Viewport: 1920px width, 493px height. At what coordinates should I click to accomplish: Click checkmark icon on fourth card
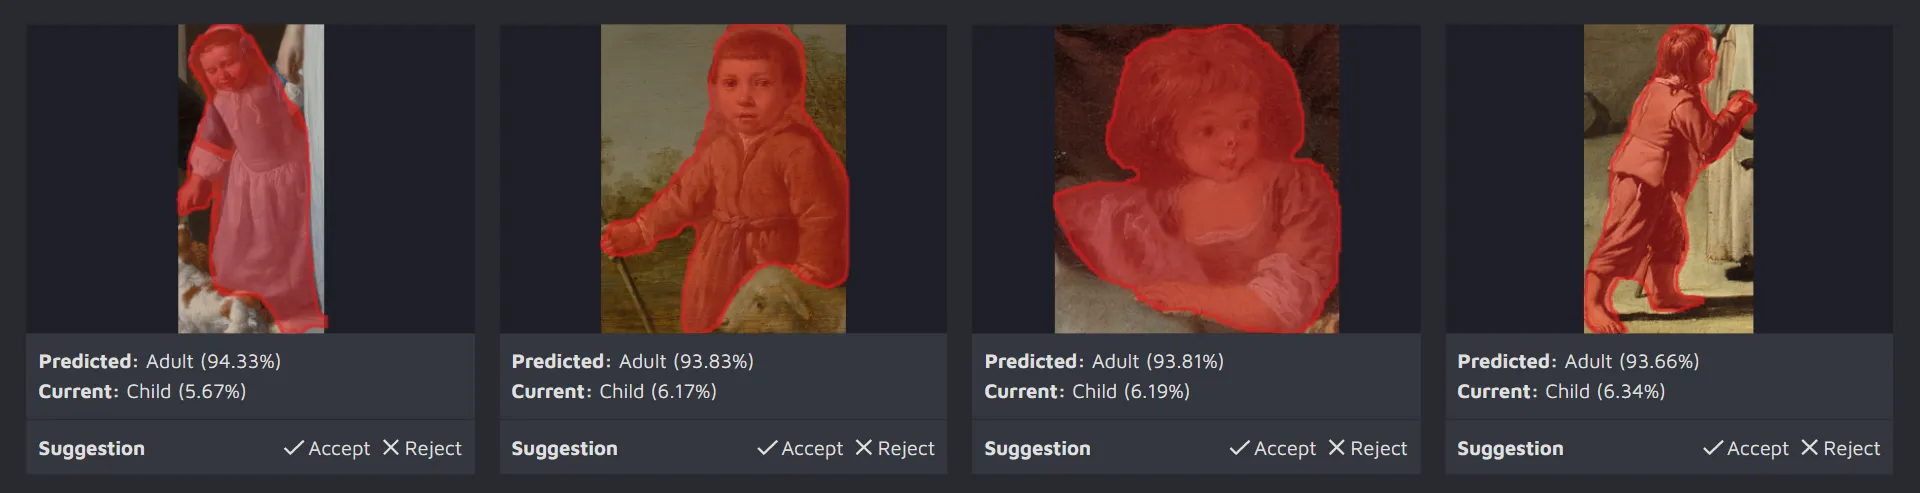pyautogui.click(x=1712, y=448)
